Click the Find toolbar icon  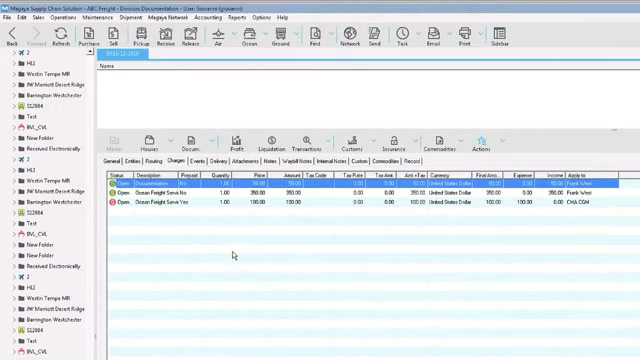(x=315, y=36)
